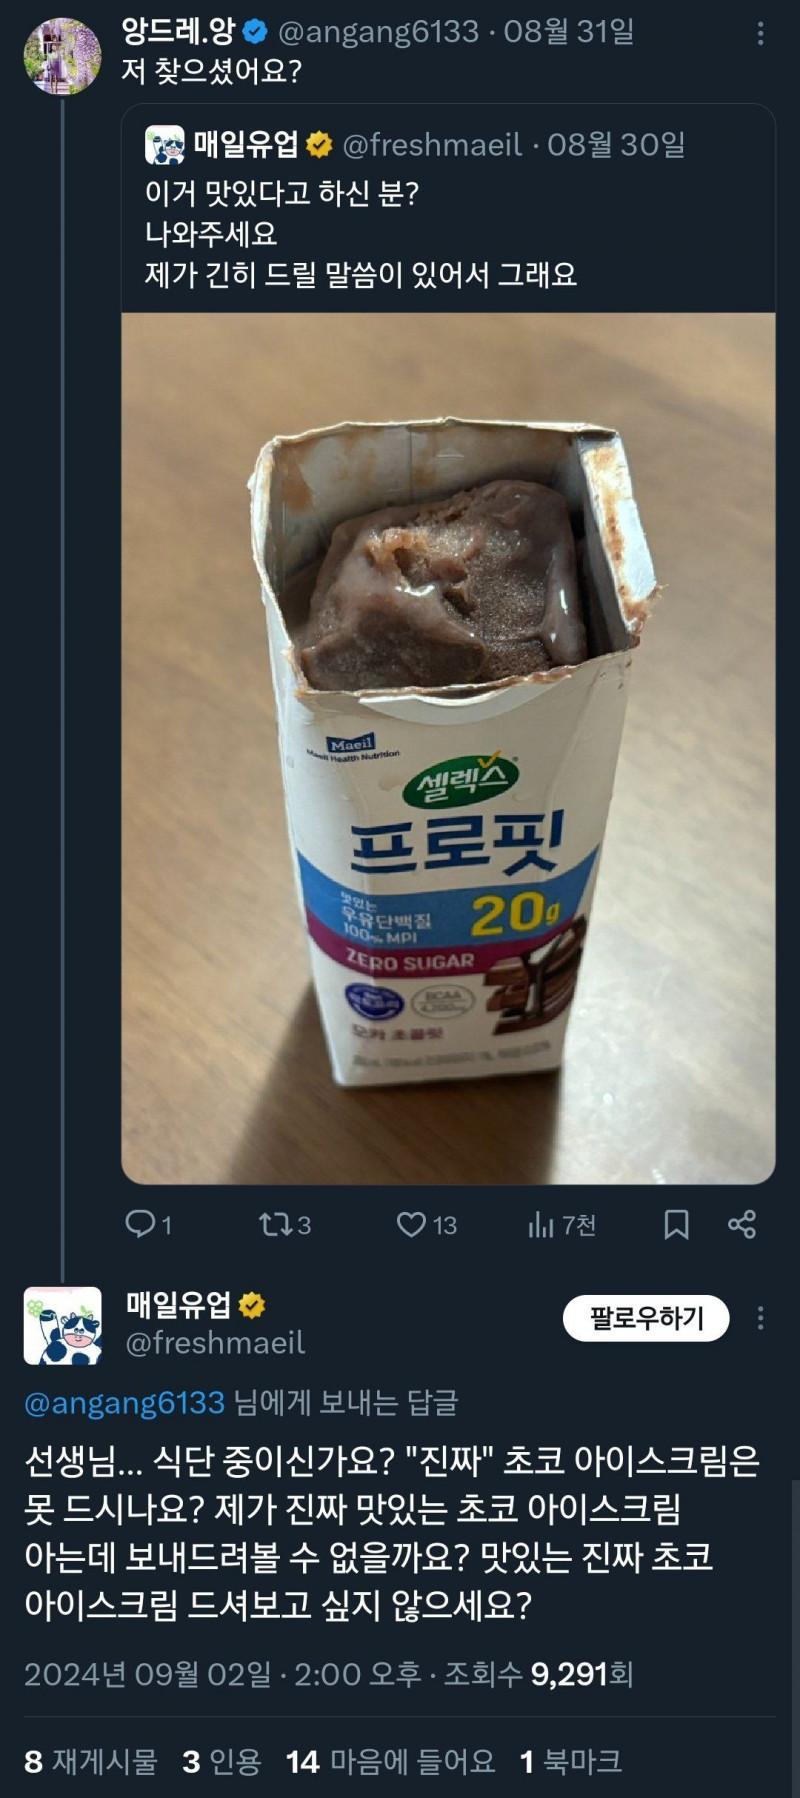The image size is (800, 1798).
Task: Open more options for 매일유업 reply
Action: point(761,1318)
